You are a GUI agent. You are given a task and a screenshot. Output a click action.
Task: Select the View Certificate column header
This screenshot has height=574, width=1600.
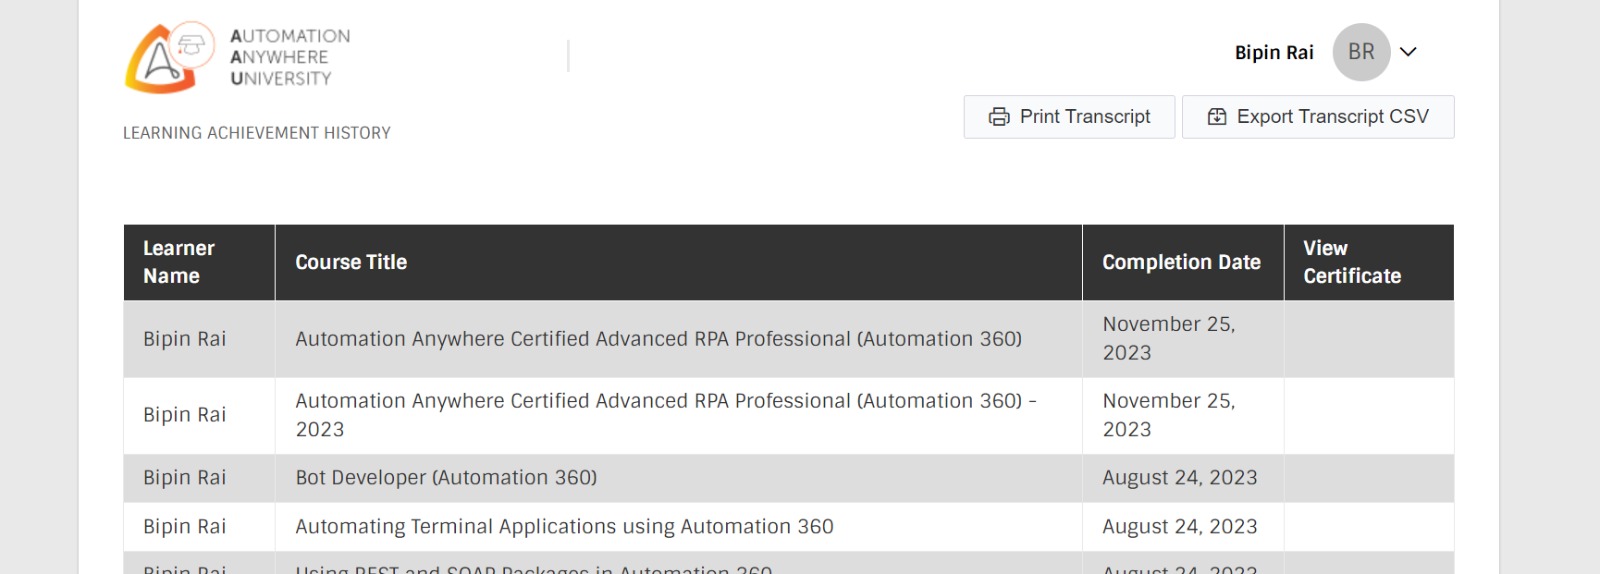(x=1369, y=262)
